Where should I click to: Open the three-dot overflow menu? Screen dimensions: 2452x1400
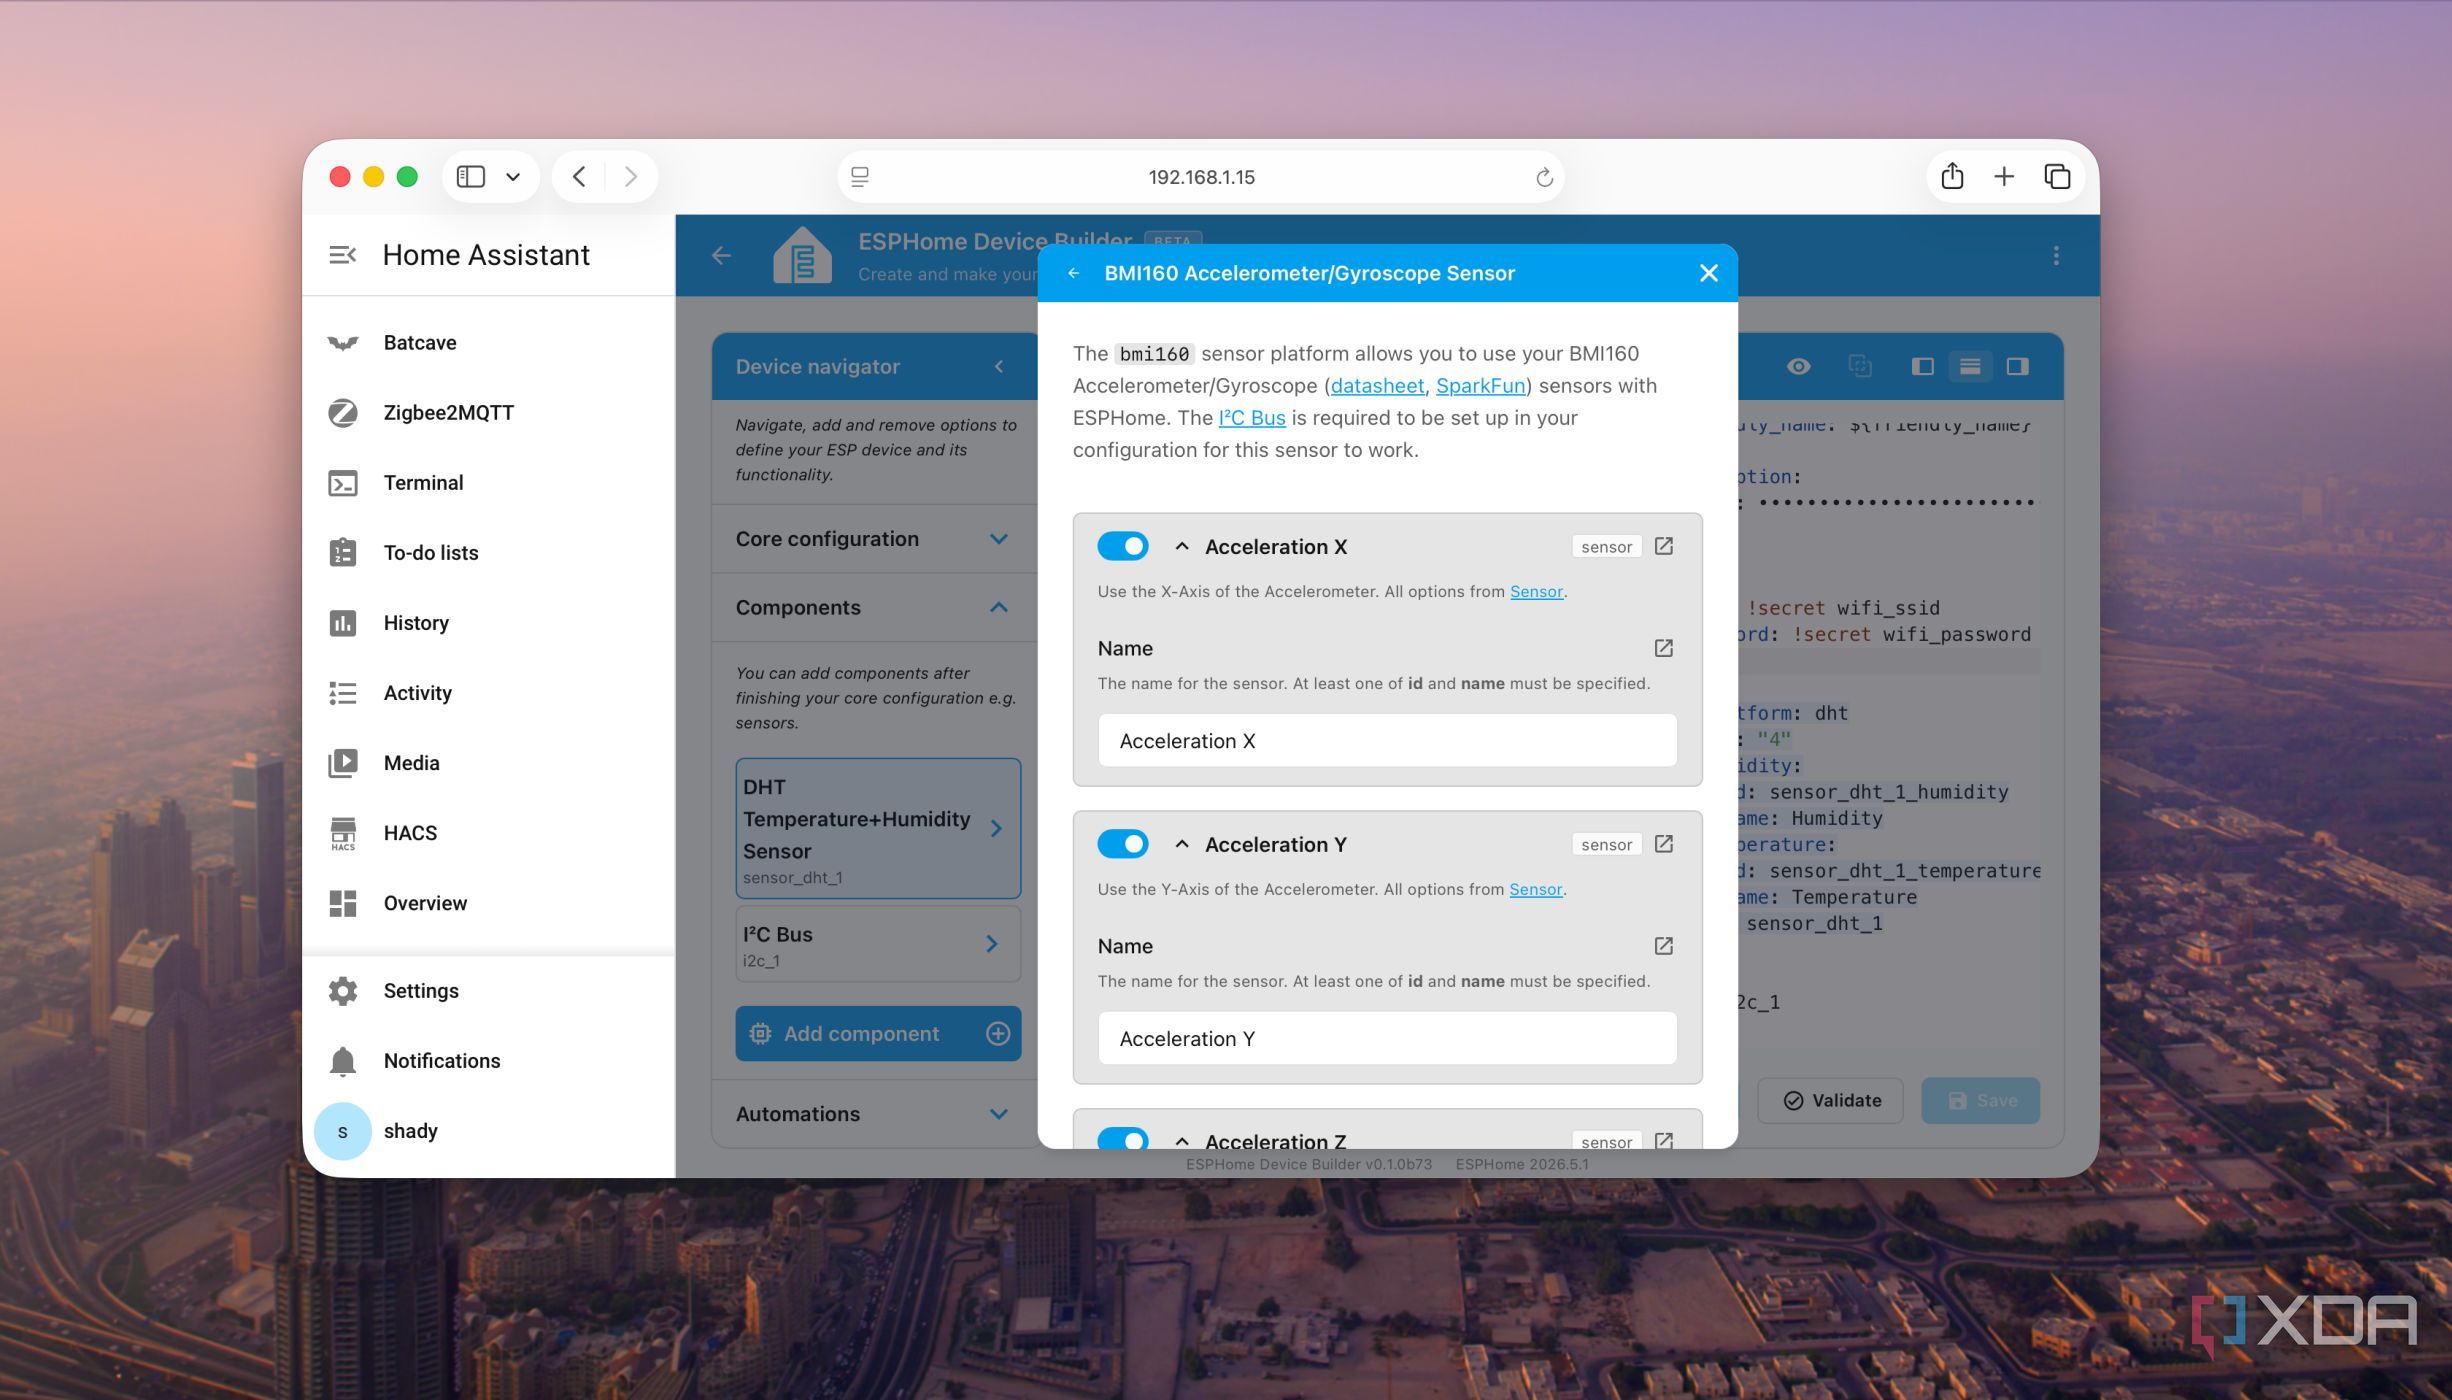click(2056, 256)
